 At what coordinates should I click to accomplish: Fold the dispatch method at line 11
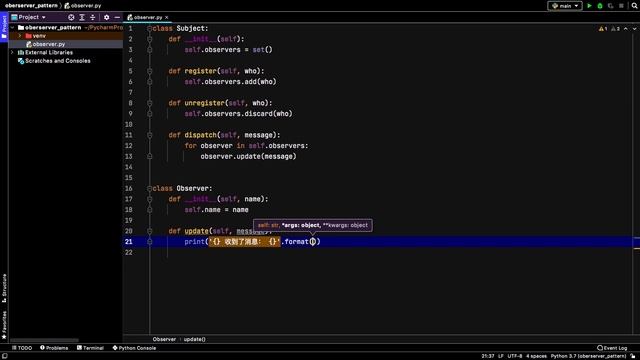(149, 135)
